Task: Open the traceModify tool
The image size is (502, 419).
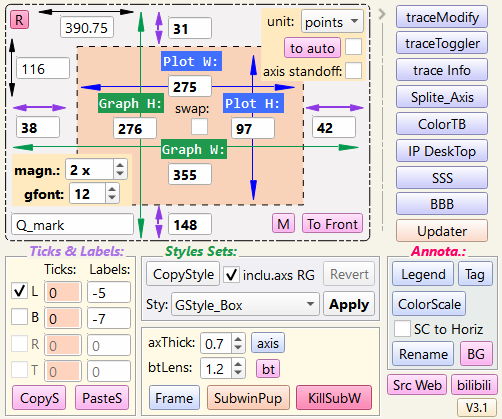Action: click(442, 17)
